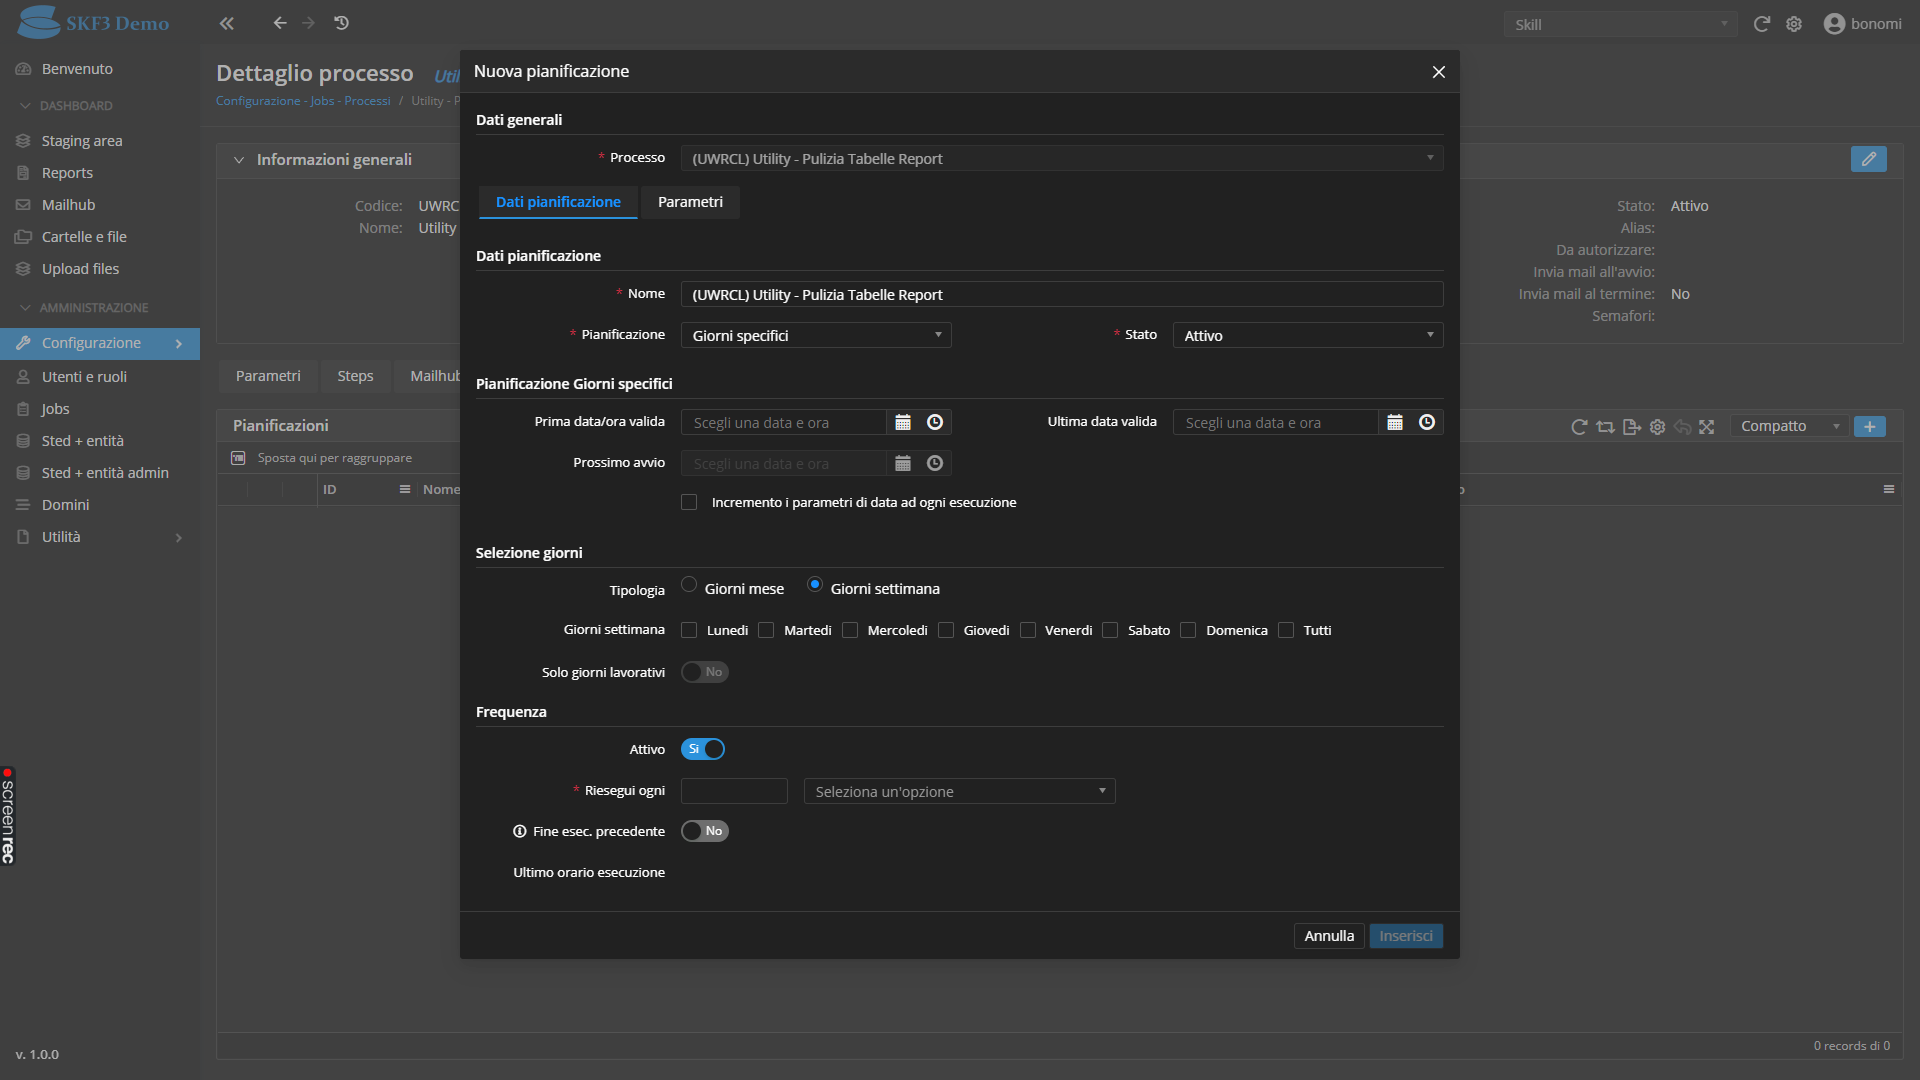This screenshot has width=1920, height=1080.
Task: Open Jobs in sidebar
Action: [55, 409]
